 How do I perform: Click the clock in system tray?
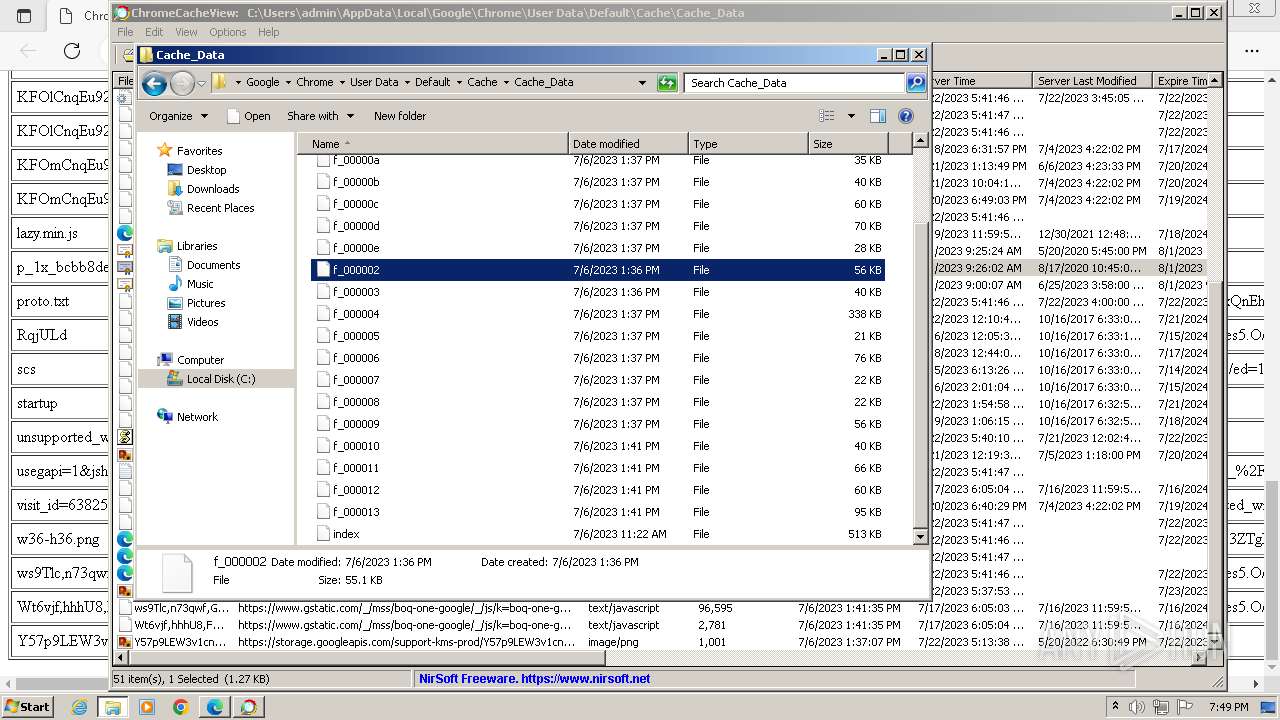click(1229, 707)
